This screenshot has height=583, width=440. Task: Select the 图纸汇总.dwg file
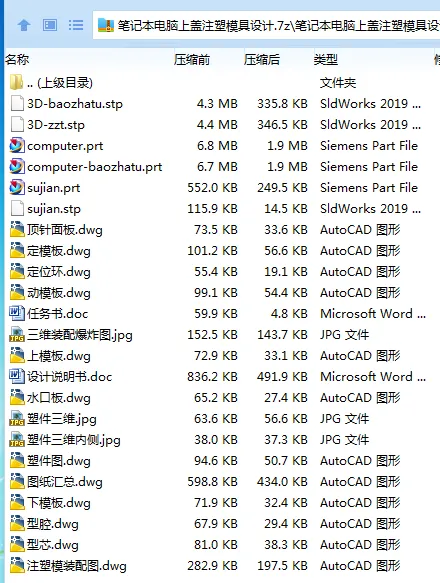(x=65, y=482)
